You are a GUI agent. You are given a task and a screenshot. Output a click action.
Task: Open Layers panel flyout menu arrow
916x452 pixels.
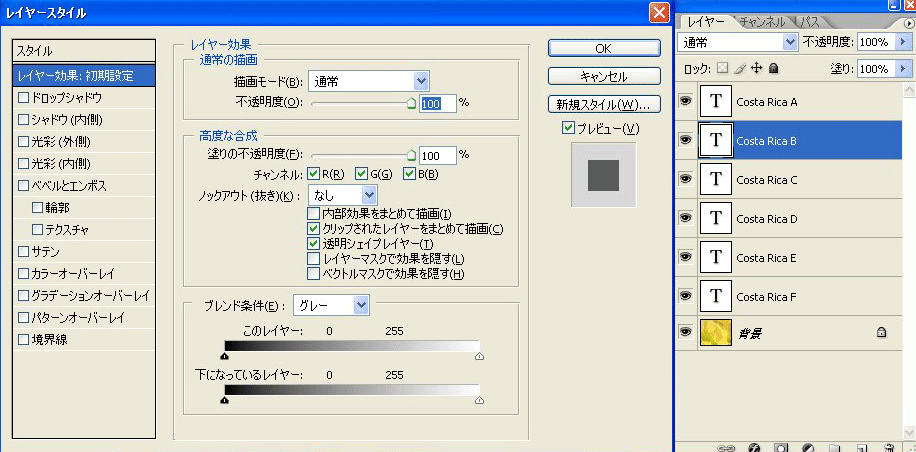click(908, 23)
